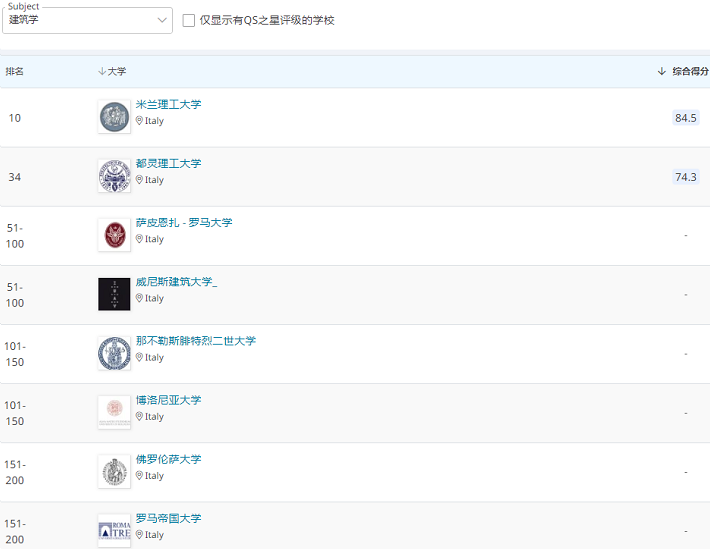Viewport: 710px width, 549px height.
Task: Select the score 74.3 for 都灵理工大学
Action: pyautogui.click(x=686, y=177)
